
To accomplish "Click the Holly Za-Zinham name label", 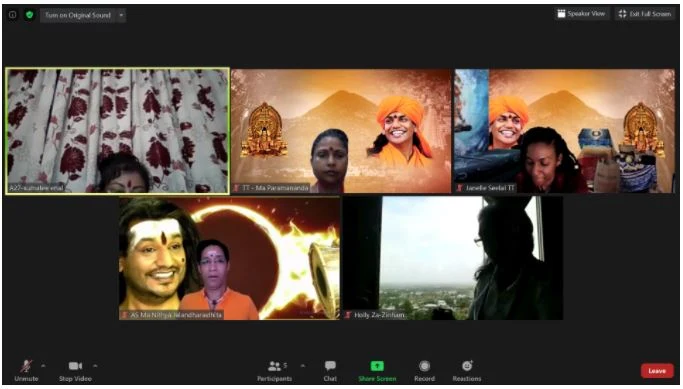I will pos(379,315).
